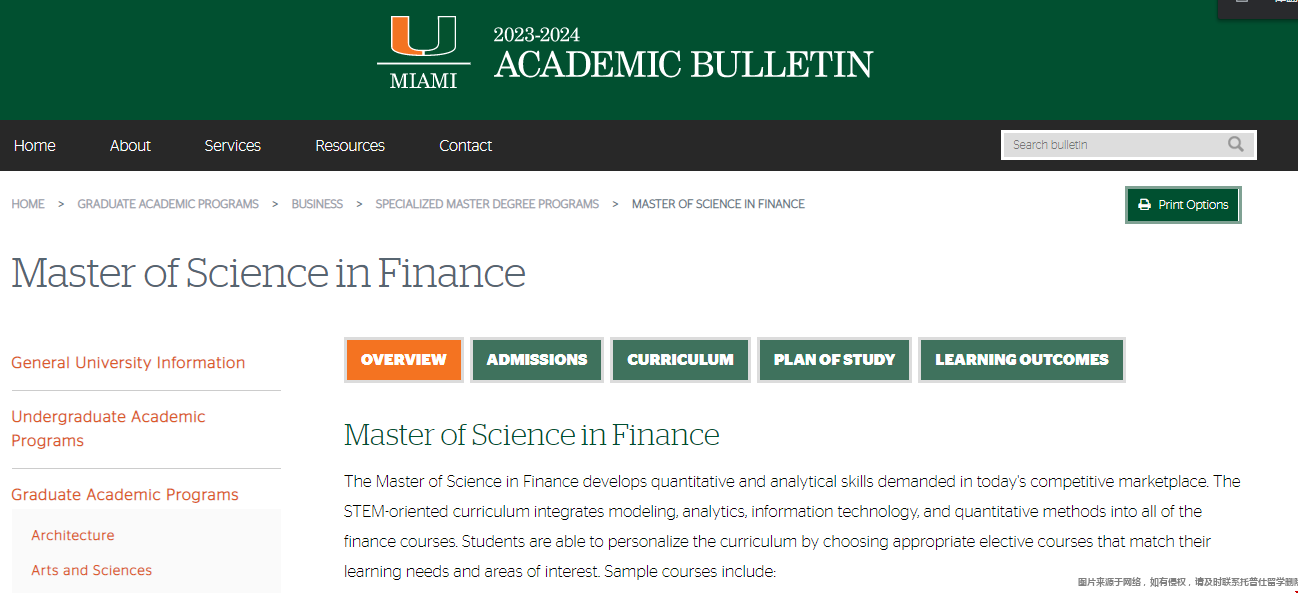Screen dimensions: 1298x593
Task: Select Services in the navigation bar
Action: pyautogui.click(x=232, y=146)
